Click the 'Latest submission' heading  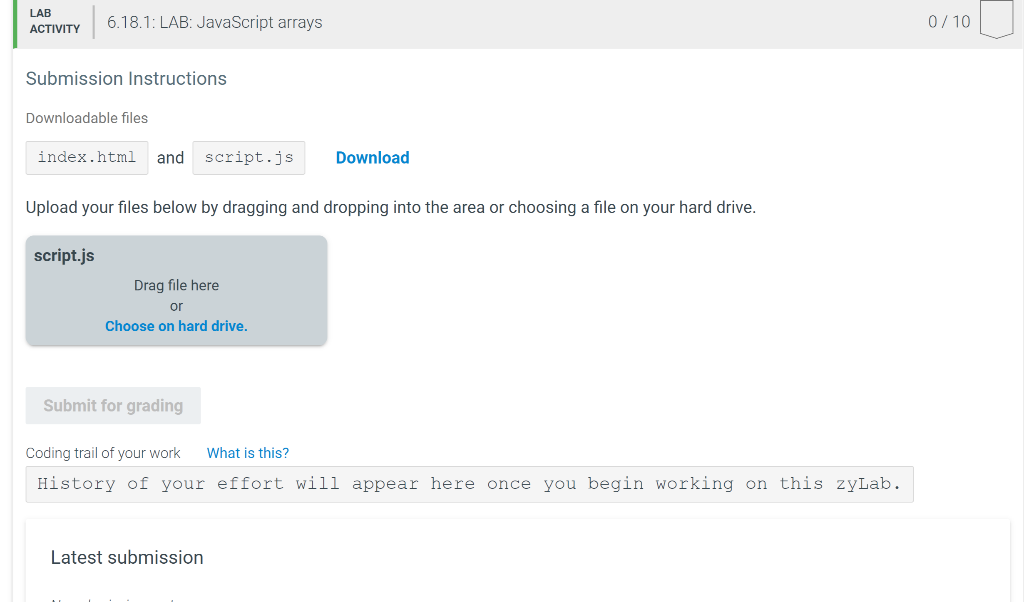pyautogui.click(x=127, y=558)
